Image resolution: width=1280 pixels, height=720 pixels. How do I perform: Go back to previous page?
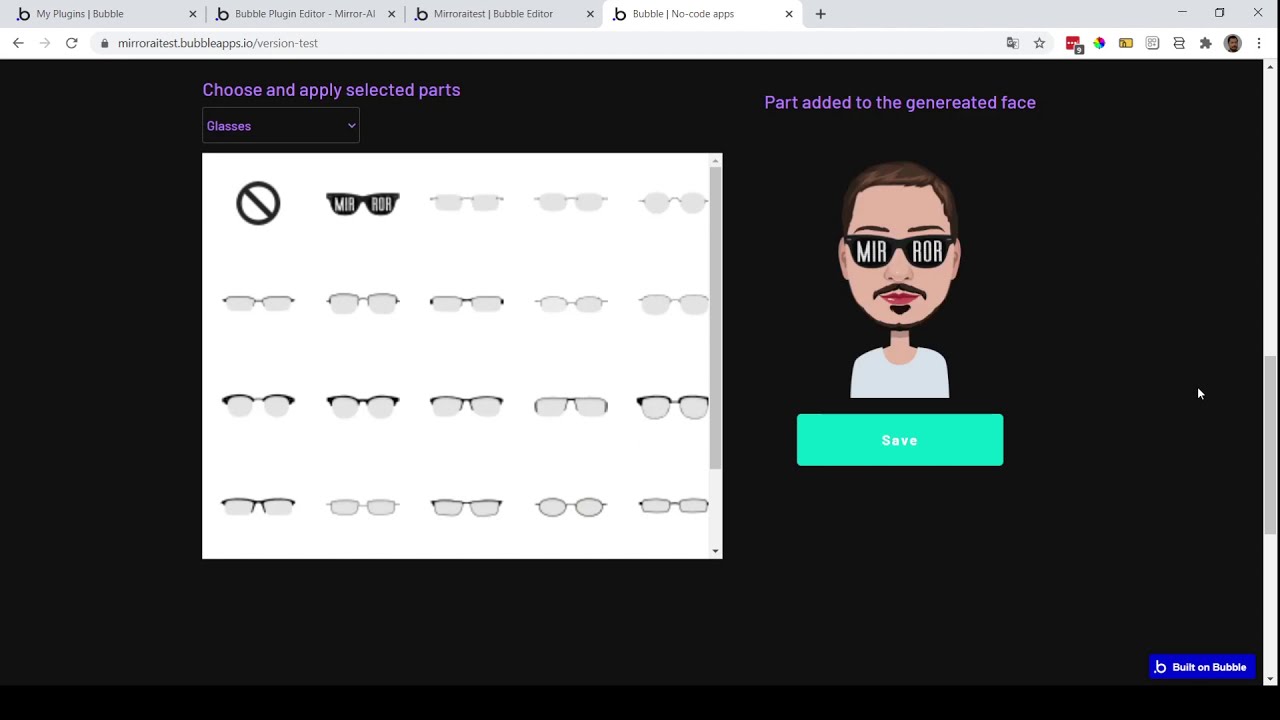18,43
